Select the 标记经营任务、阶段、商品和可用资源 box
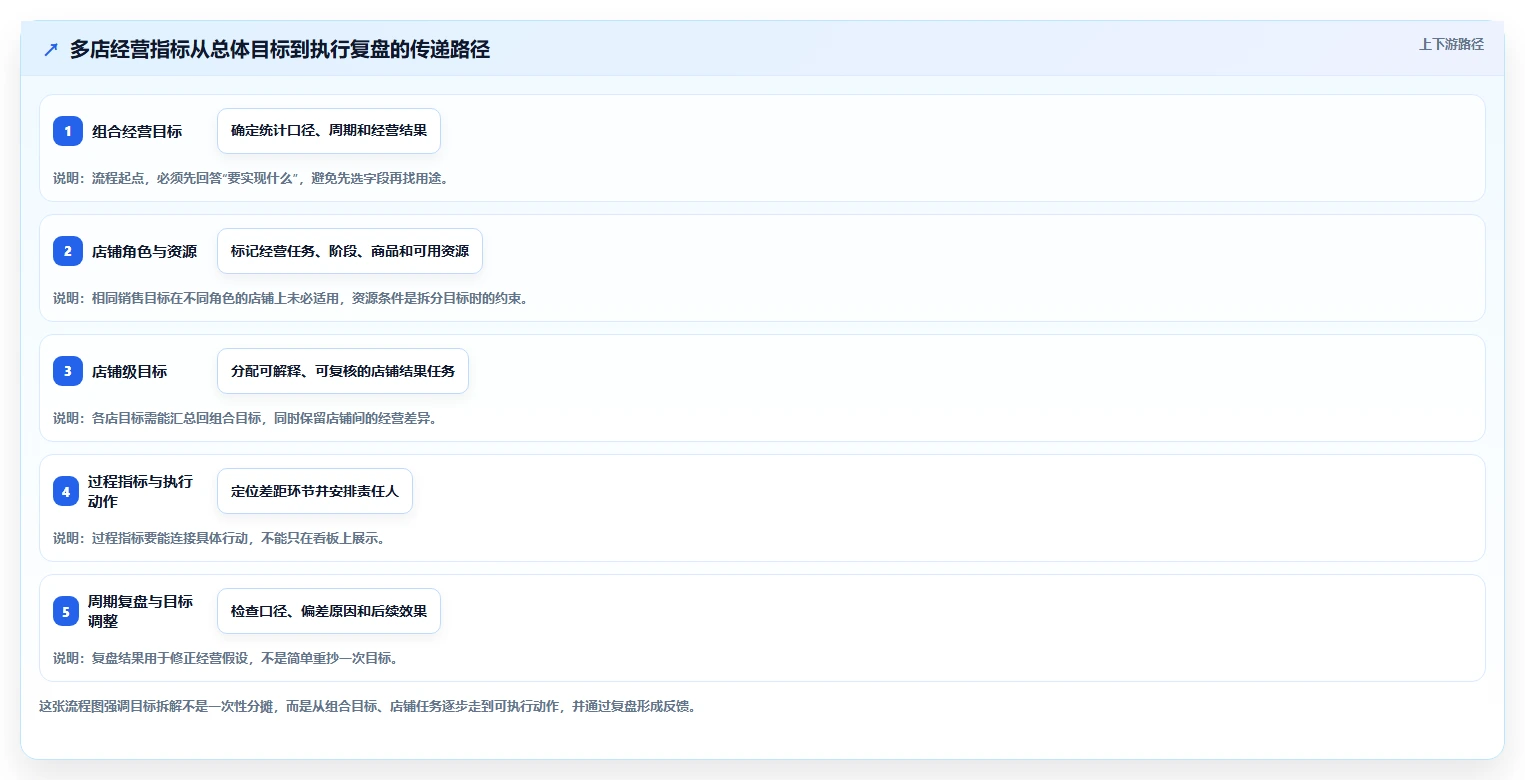Image resolution: width=1525 pixels, height=780 pixels. pyautogui.click(x=350, y=251)
